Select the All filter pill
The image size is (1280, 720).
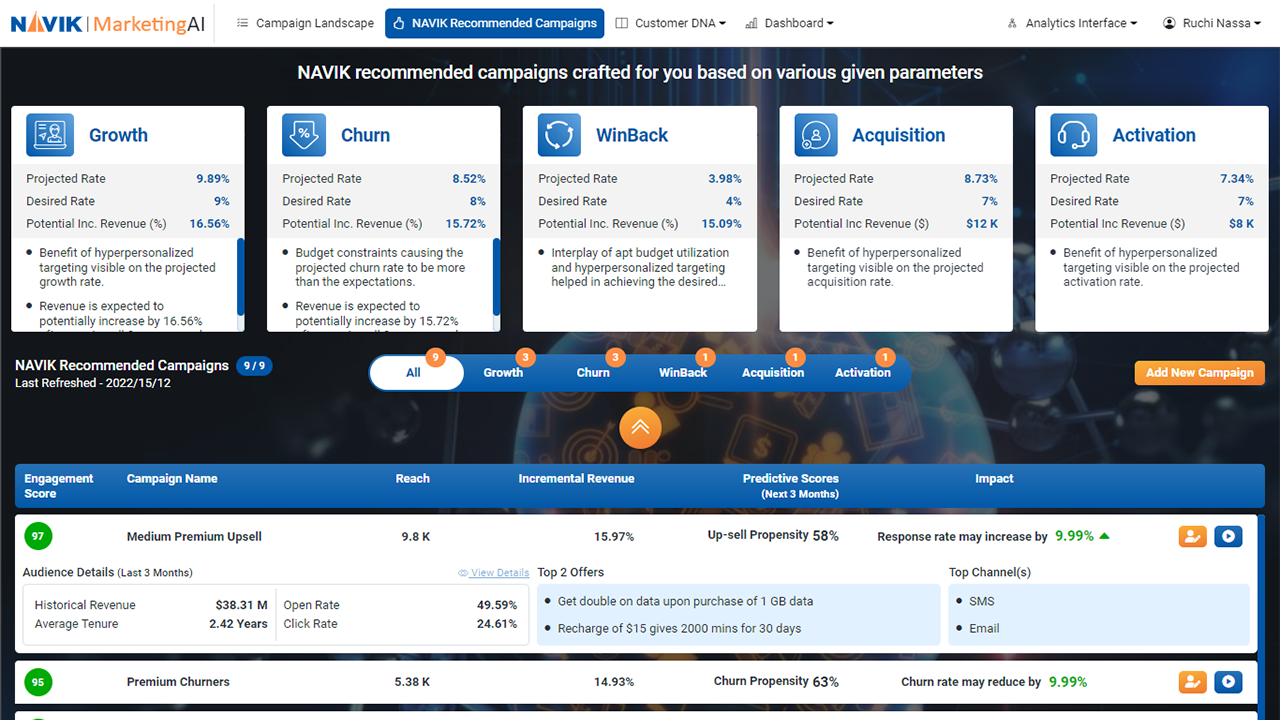416,373
